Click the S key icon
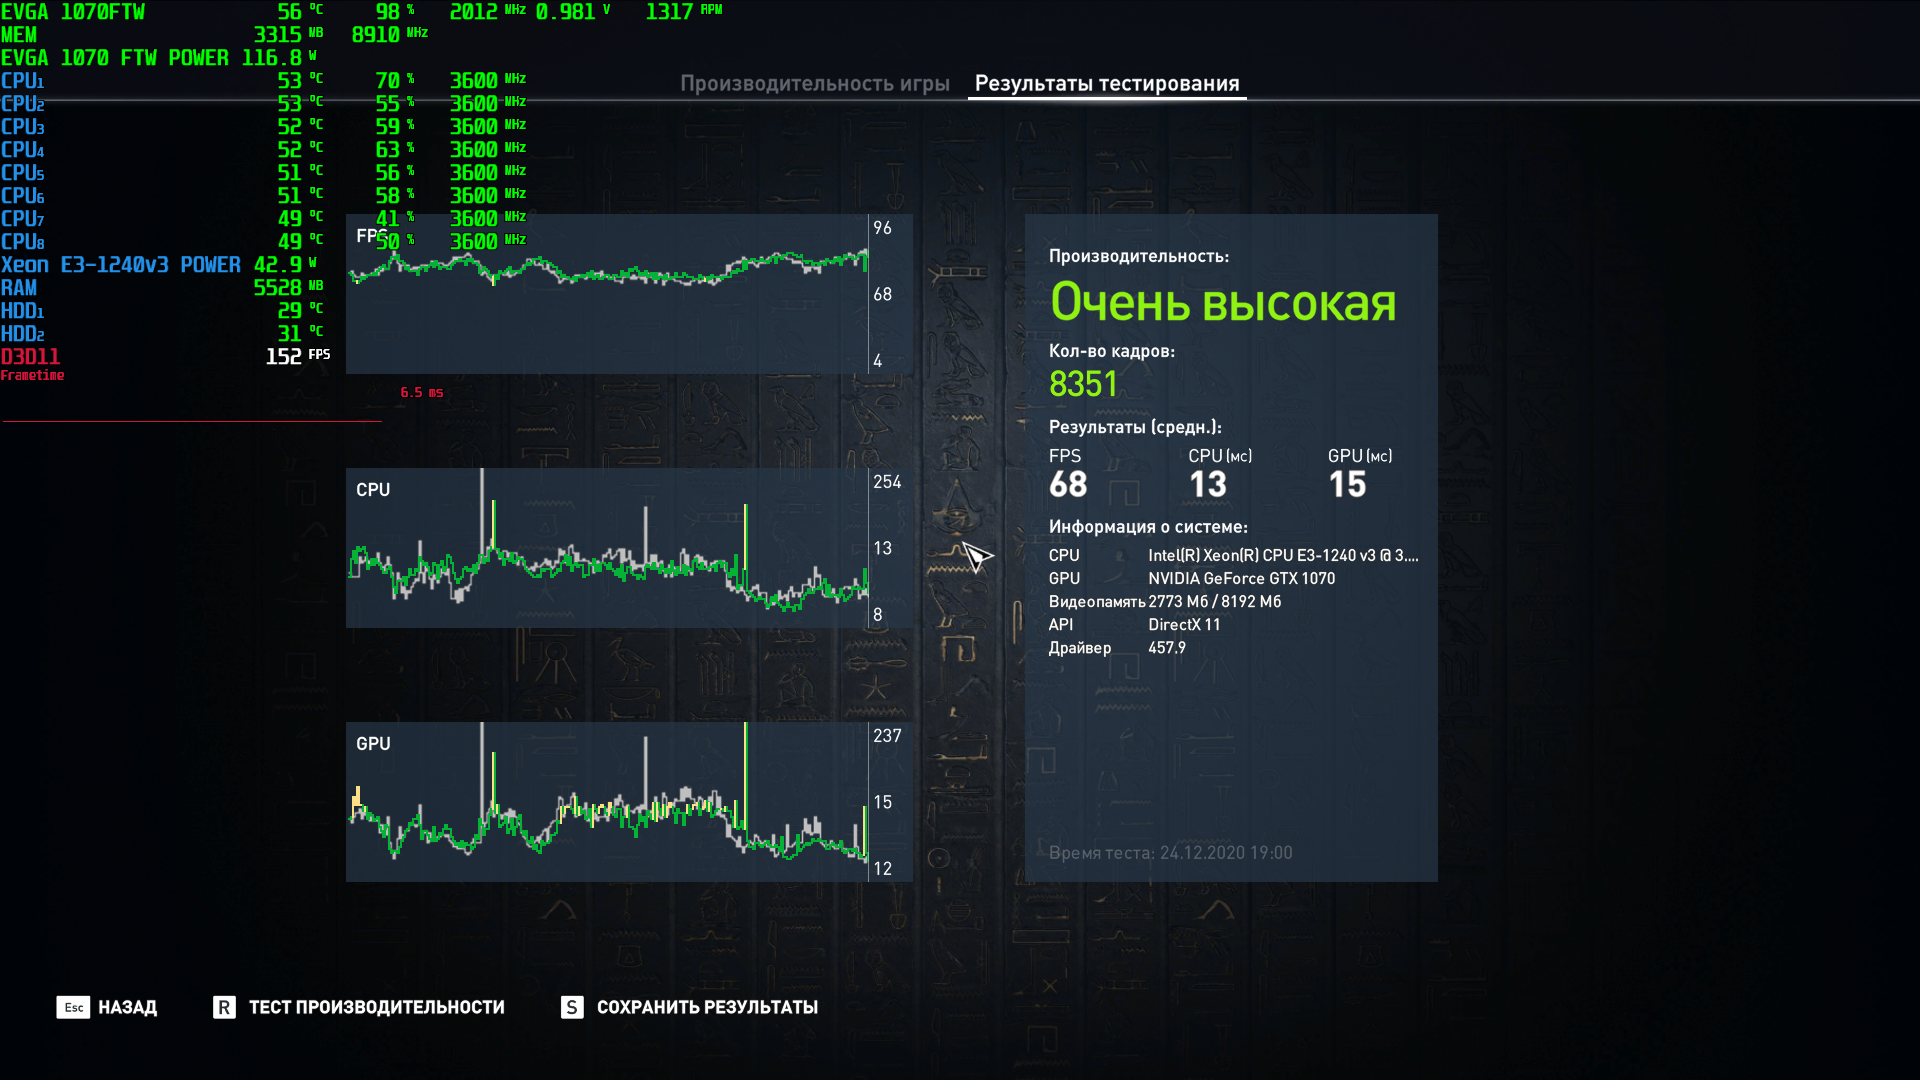Viewport: 1920px width, 1080px height. 572,1007
